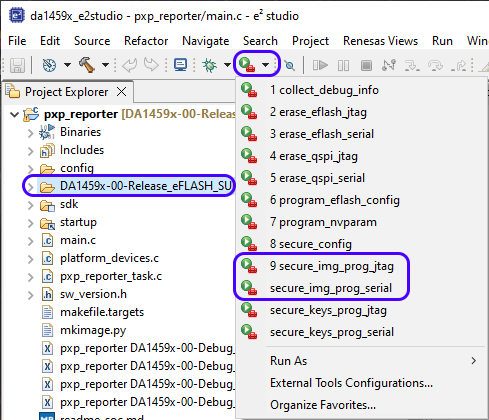489x420 pixels.
Task: Click the Save toolbar icon
Action: coord(17,65)
